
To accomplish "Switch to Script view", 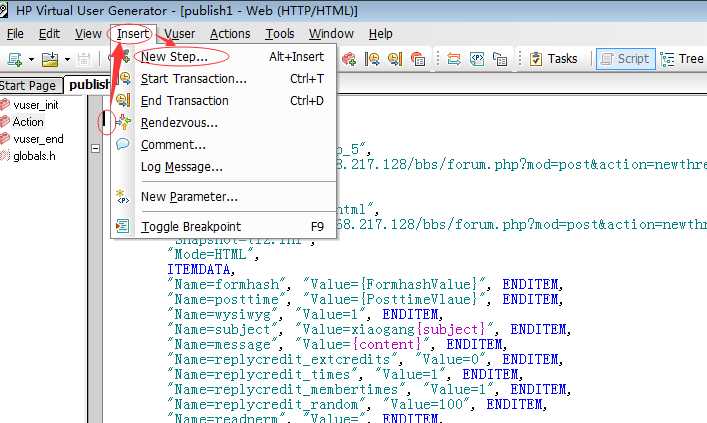I will [x=626, y=59].
